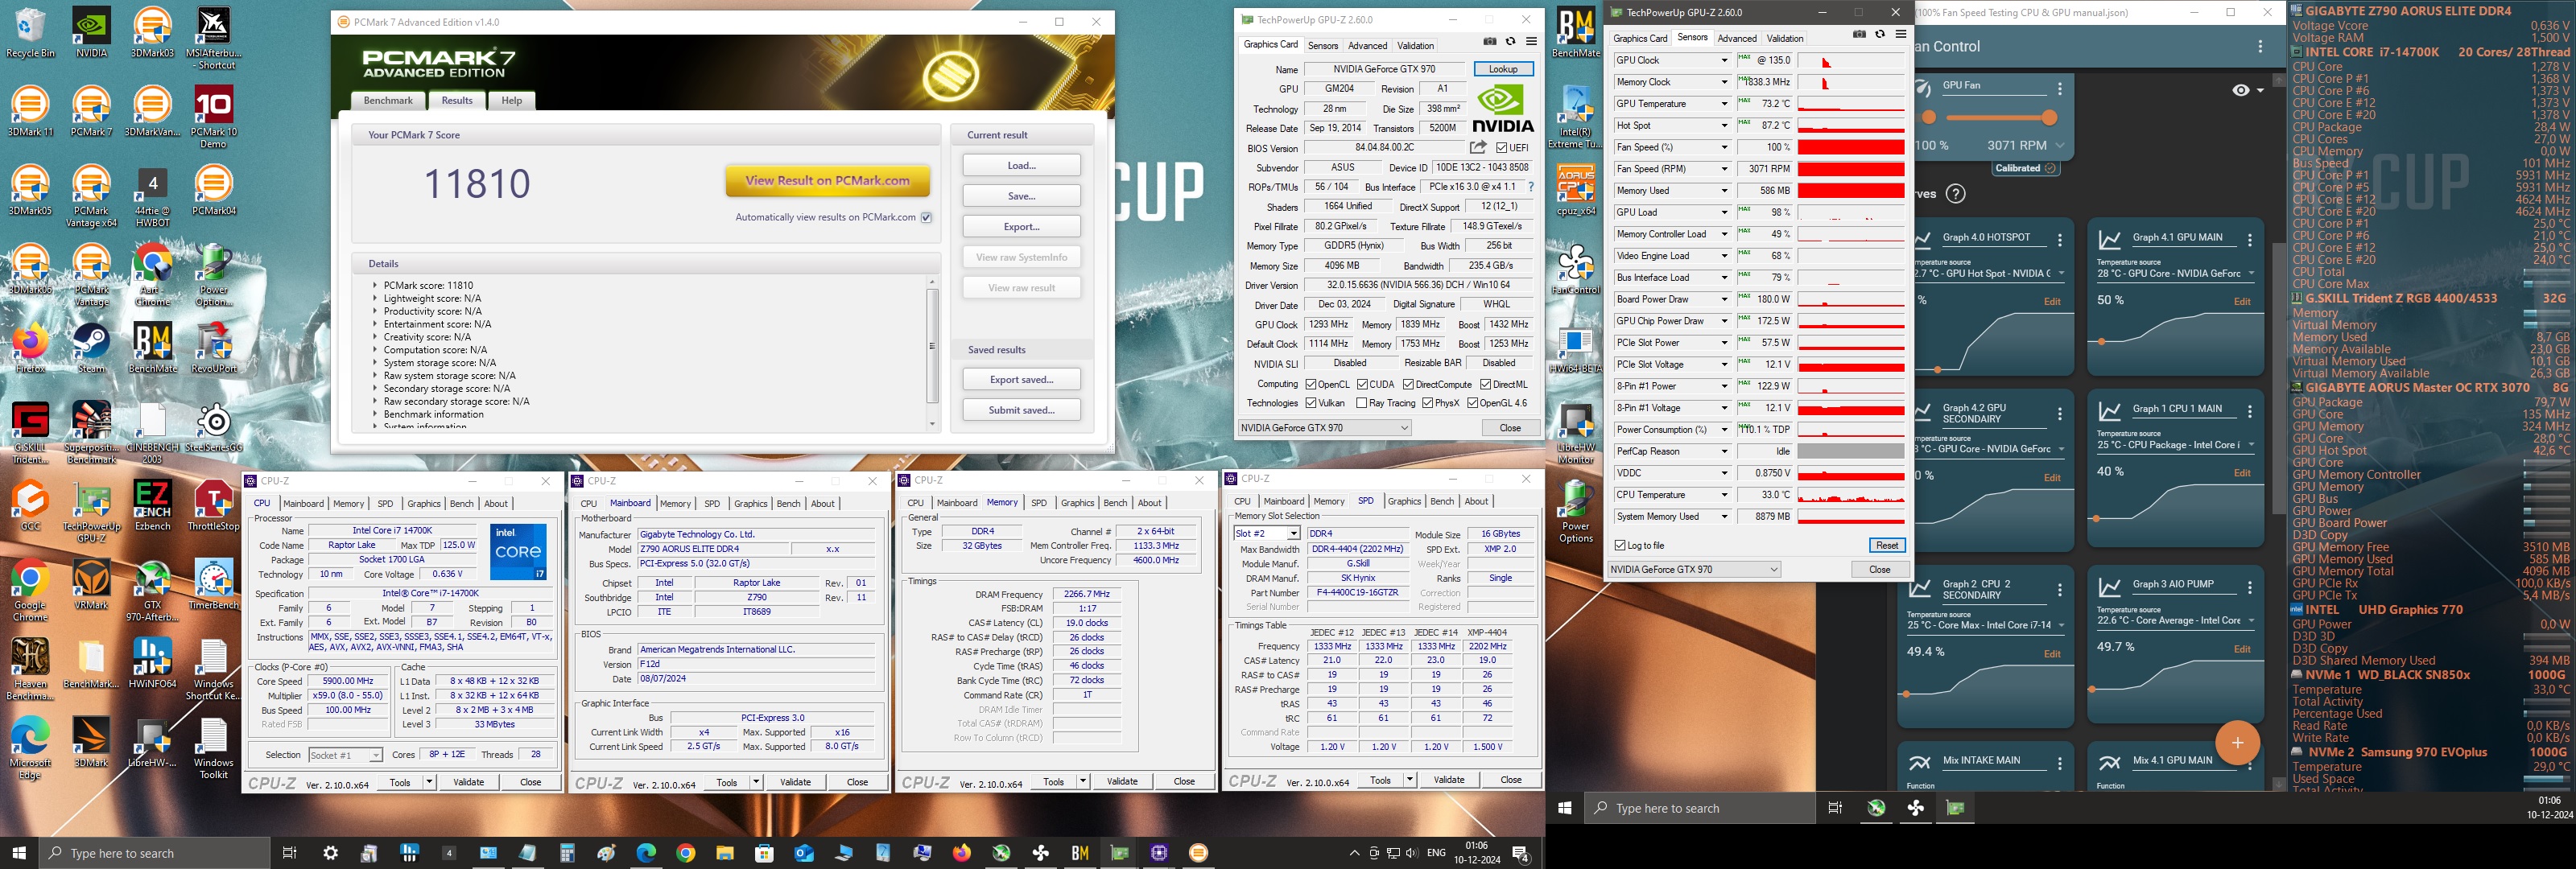Open Firefox from the taskbar
Image resolution: width=2576 pixels, height=869 pixels.
962,853
